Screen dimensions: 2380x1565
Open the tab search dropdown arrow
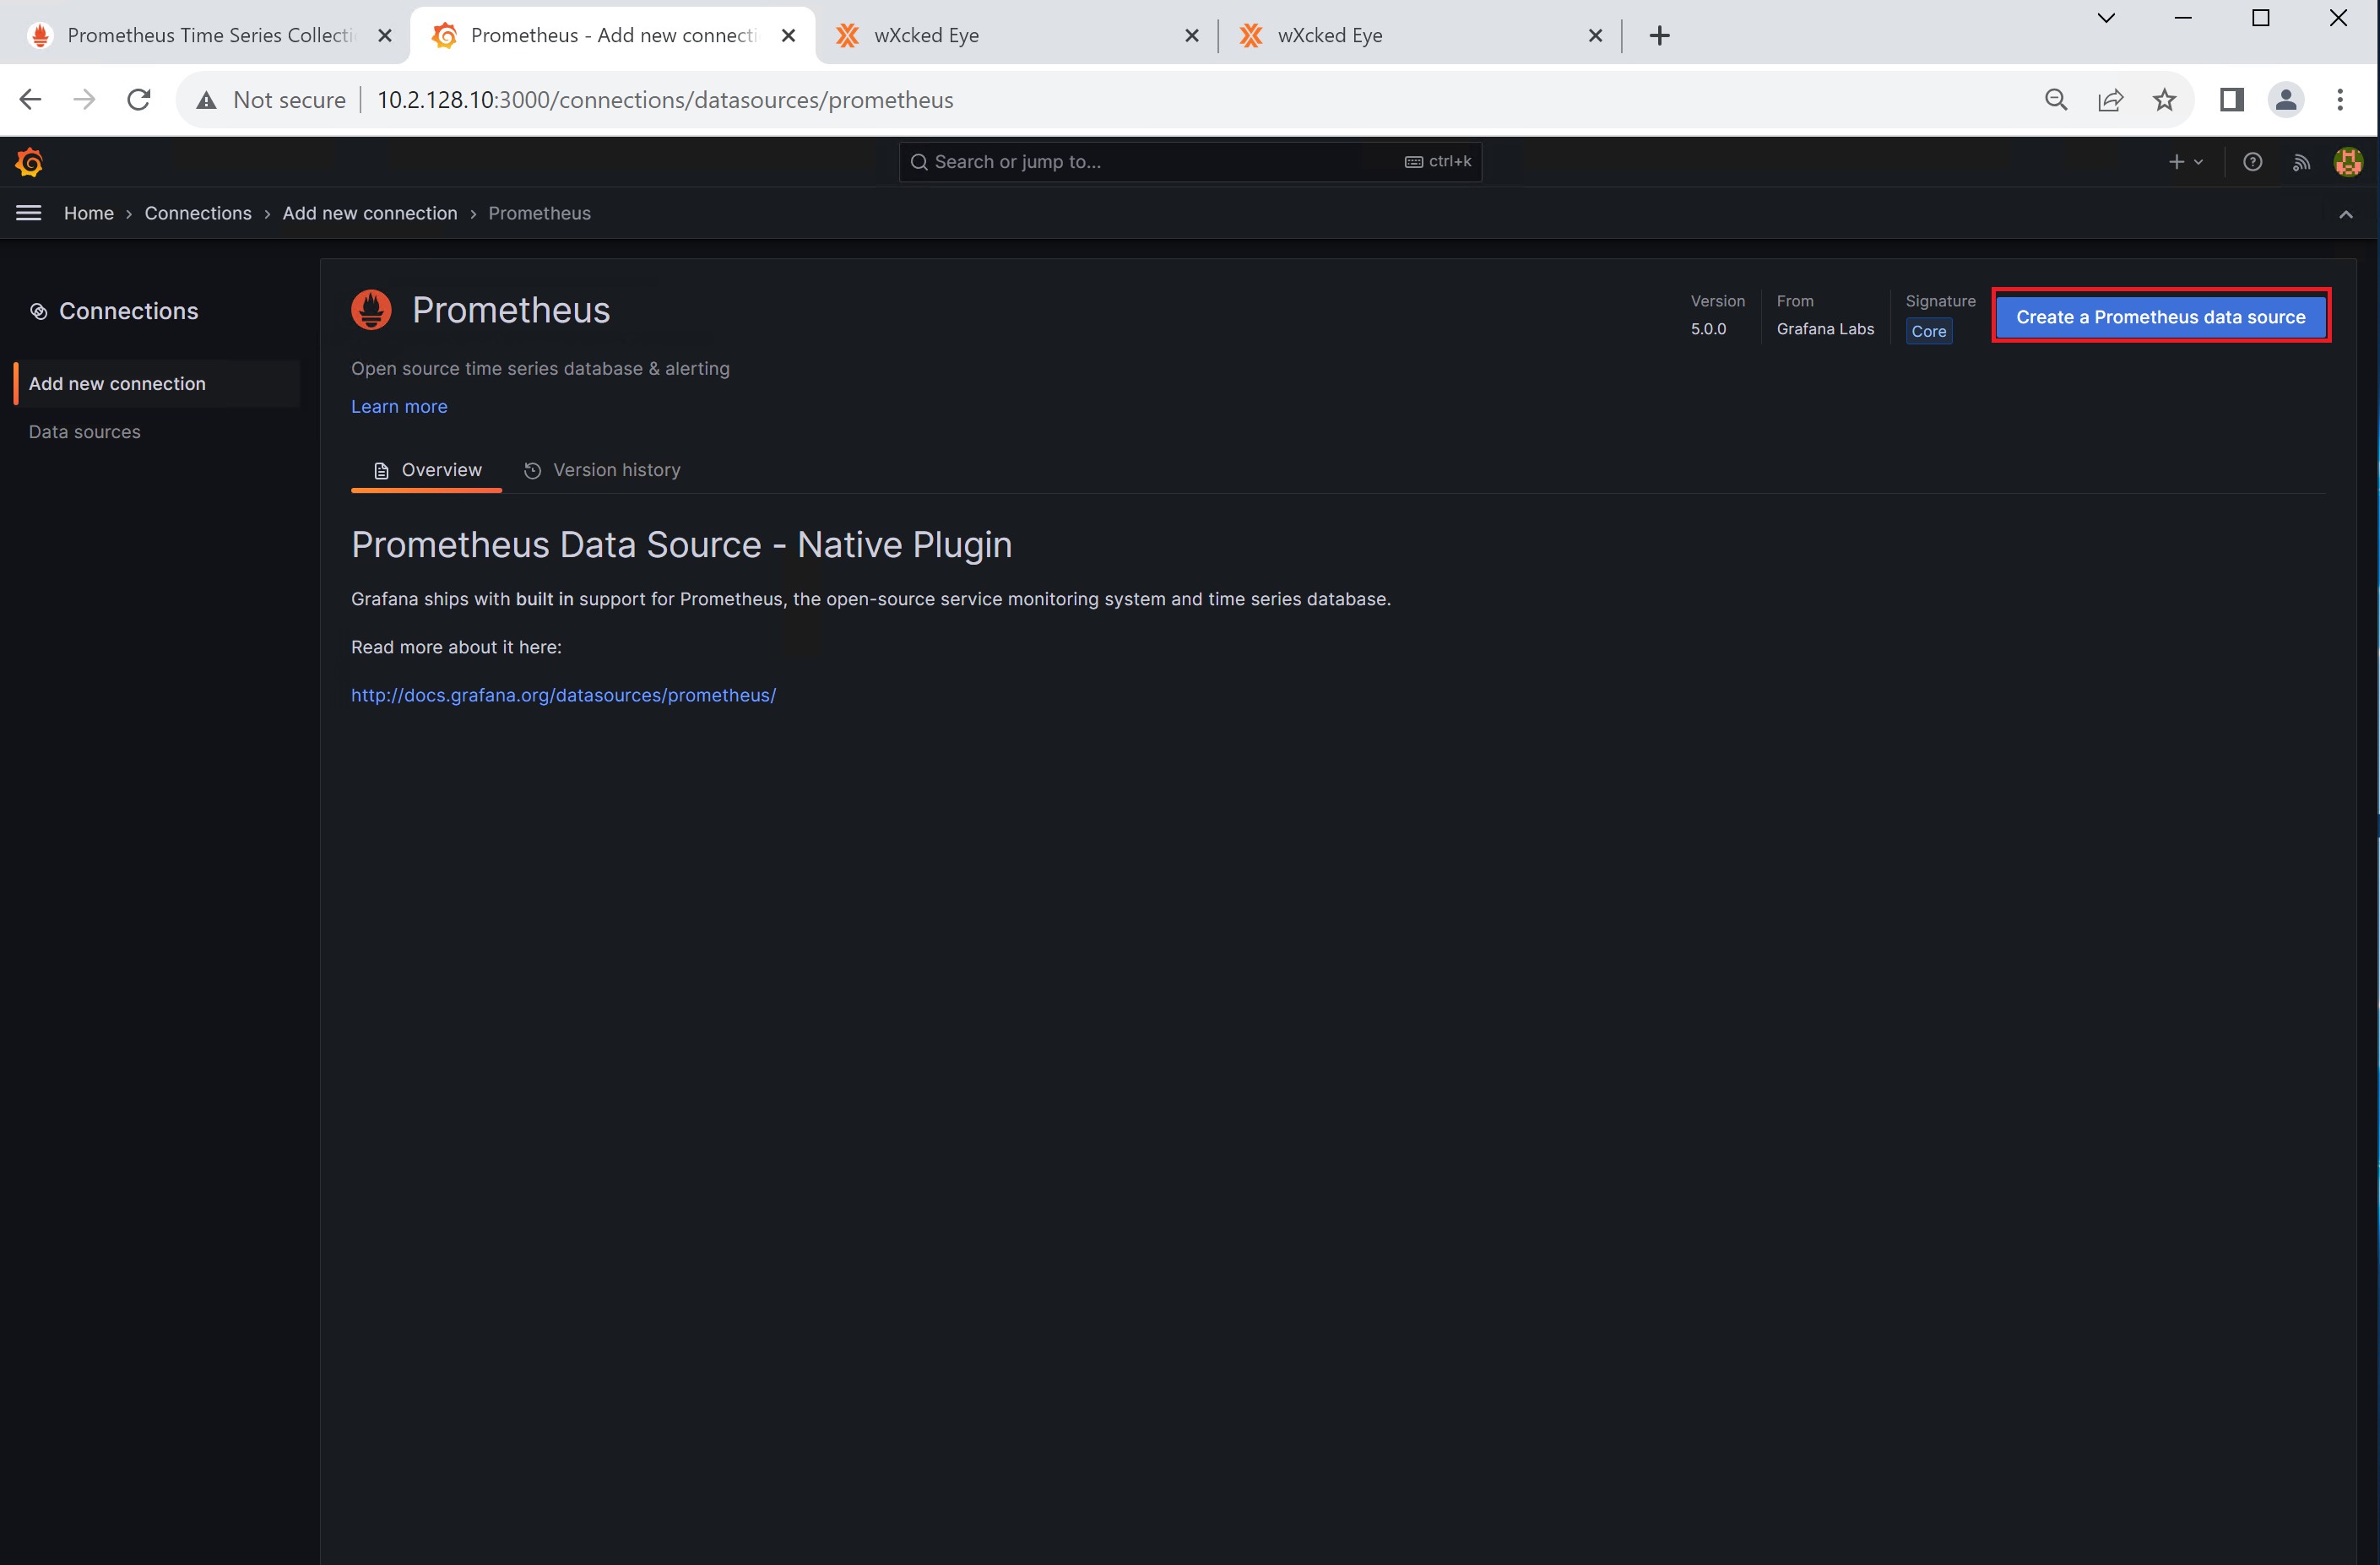pyautogui.click(x=2106, y=18)
